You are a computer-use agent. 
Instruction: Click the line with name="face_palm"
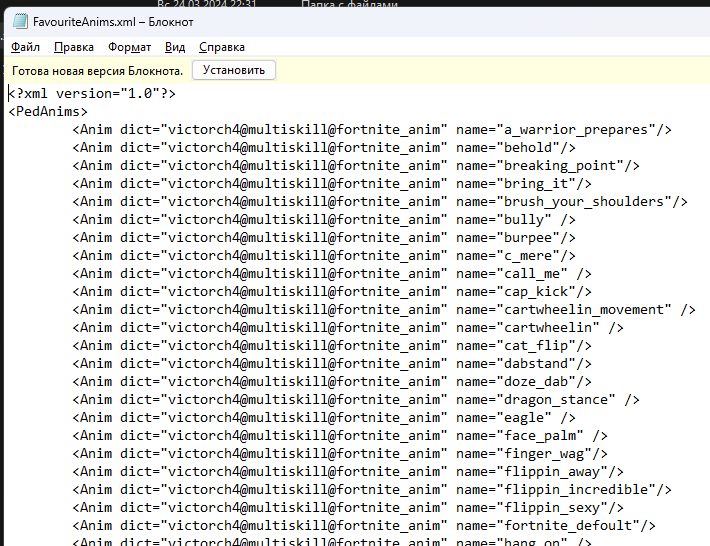[340, 436]
